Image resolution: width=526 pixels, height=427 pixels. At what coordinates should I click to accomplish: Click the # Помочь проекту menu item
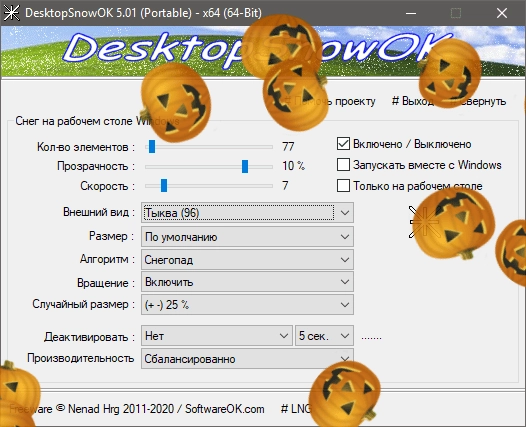330,101
